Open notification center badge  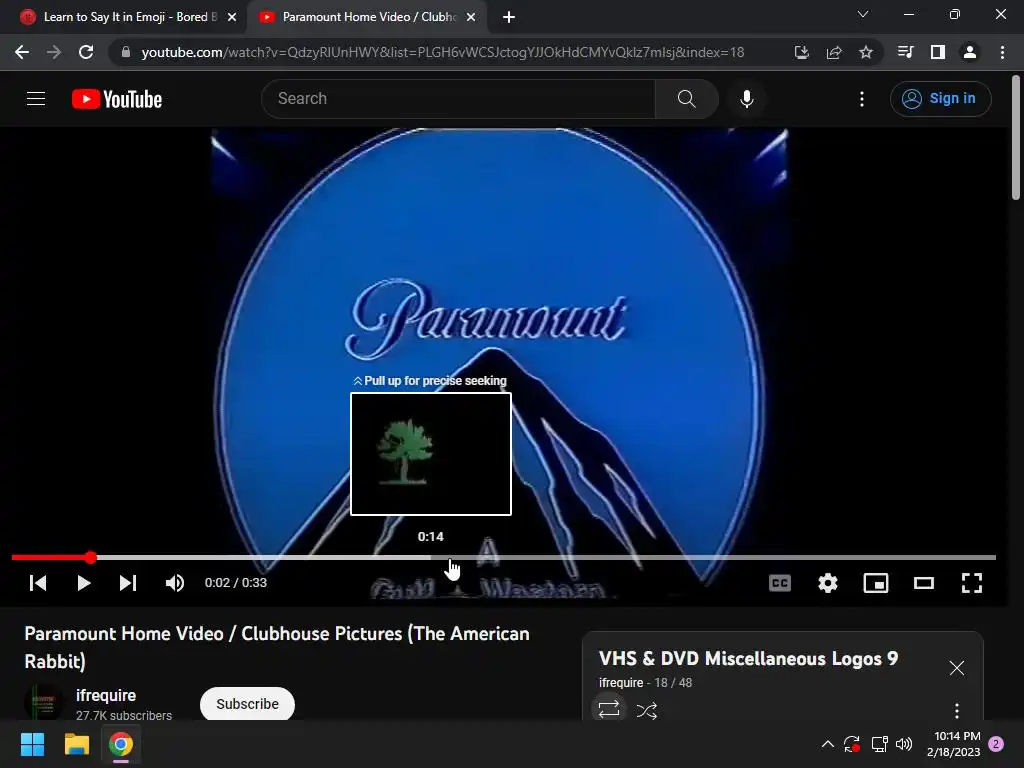tap(996, 744)
